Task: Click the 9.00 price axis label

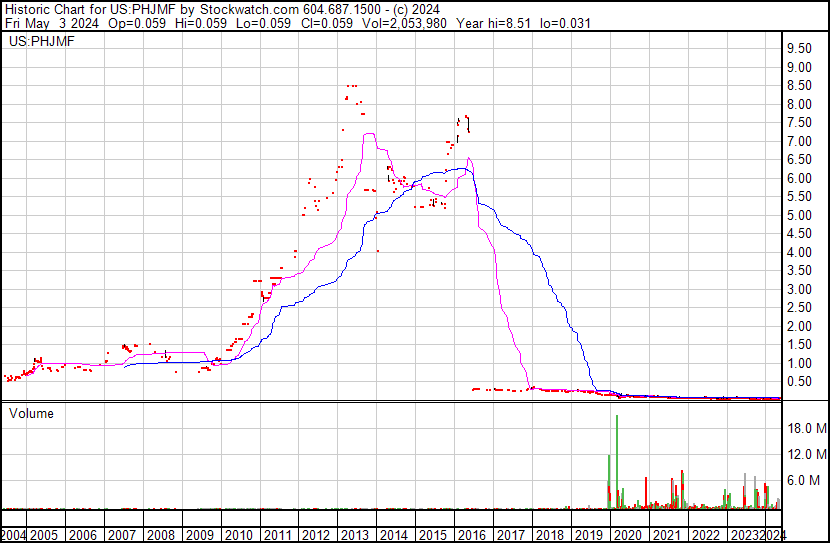Action: point(799,67)
